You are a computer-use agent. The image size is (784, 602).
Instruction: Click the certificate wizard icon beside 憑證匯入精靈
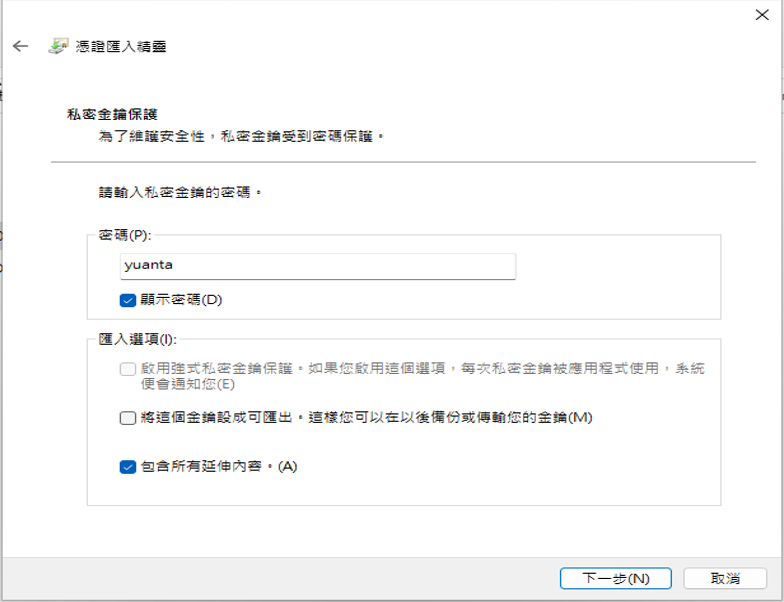click(58, 46)
